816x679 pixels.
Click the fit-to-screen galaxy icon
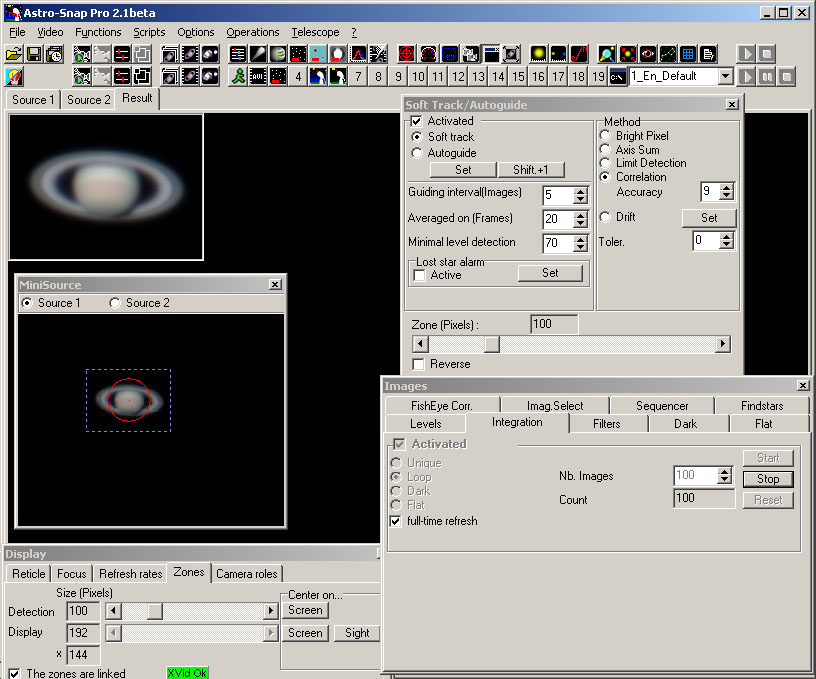pyautogui.click(x=511, y=54)
